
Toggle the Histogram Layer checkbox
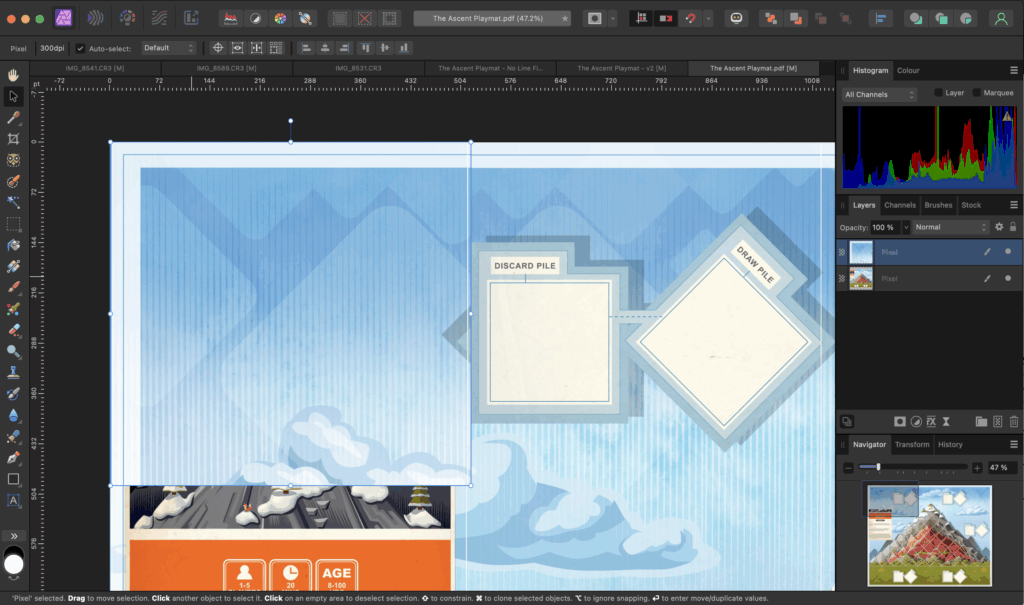click(x=938, y=93)
